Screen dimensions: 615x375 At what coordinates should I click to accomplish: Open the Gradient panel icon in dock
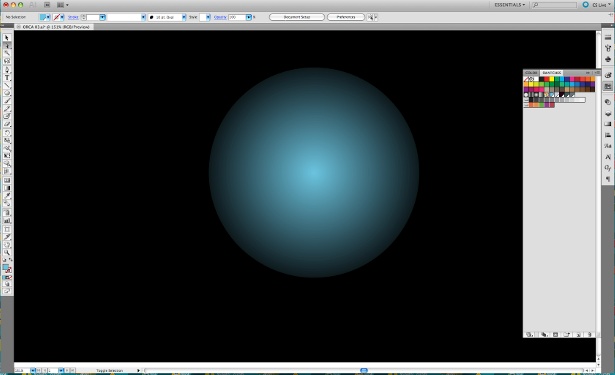pyautogui.click(x=608, y=124)
